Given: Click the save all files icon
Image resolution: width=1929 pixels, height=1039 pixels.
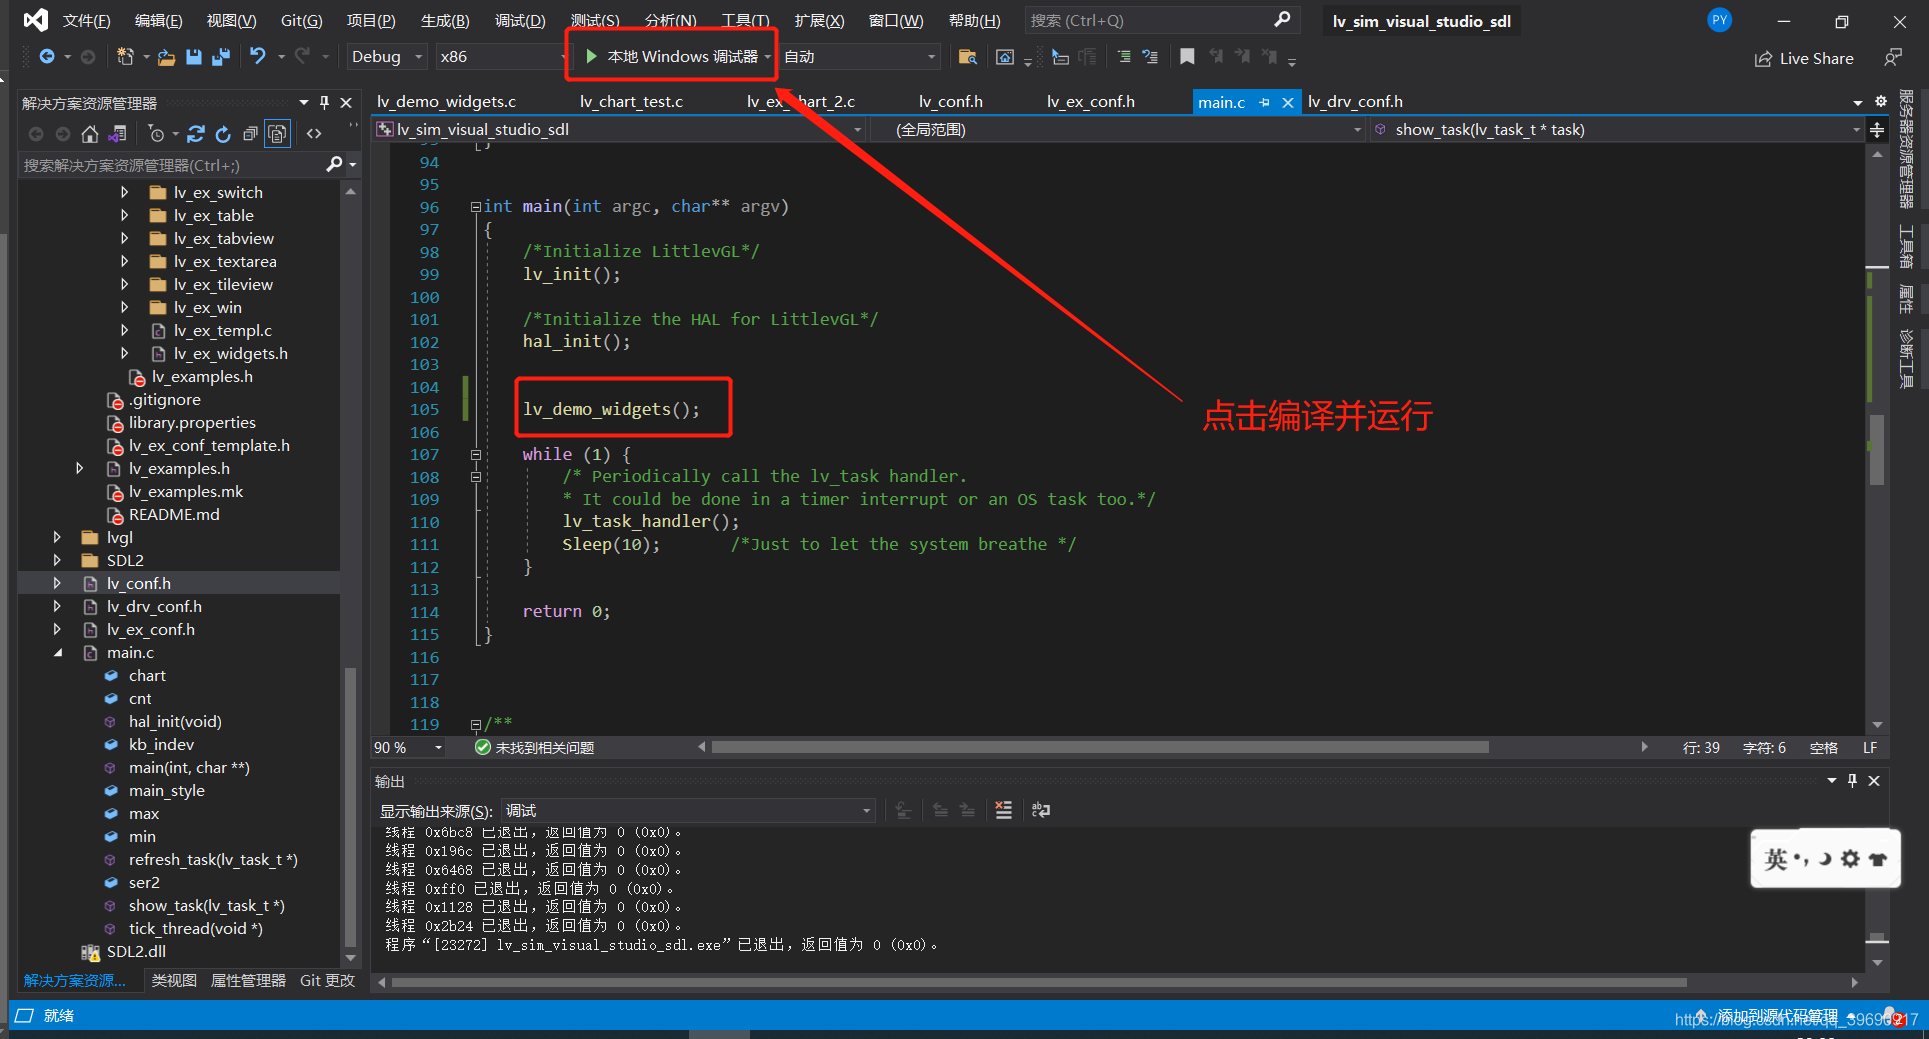Looking at the screenshot, I should [x=221, y=57].
